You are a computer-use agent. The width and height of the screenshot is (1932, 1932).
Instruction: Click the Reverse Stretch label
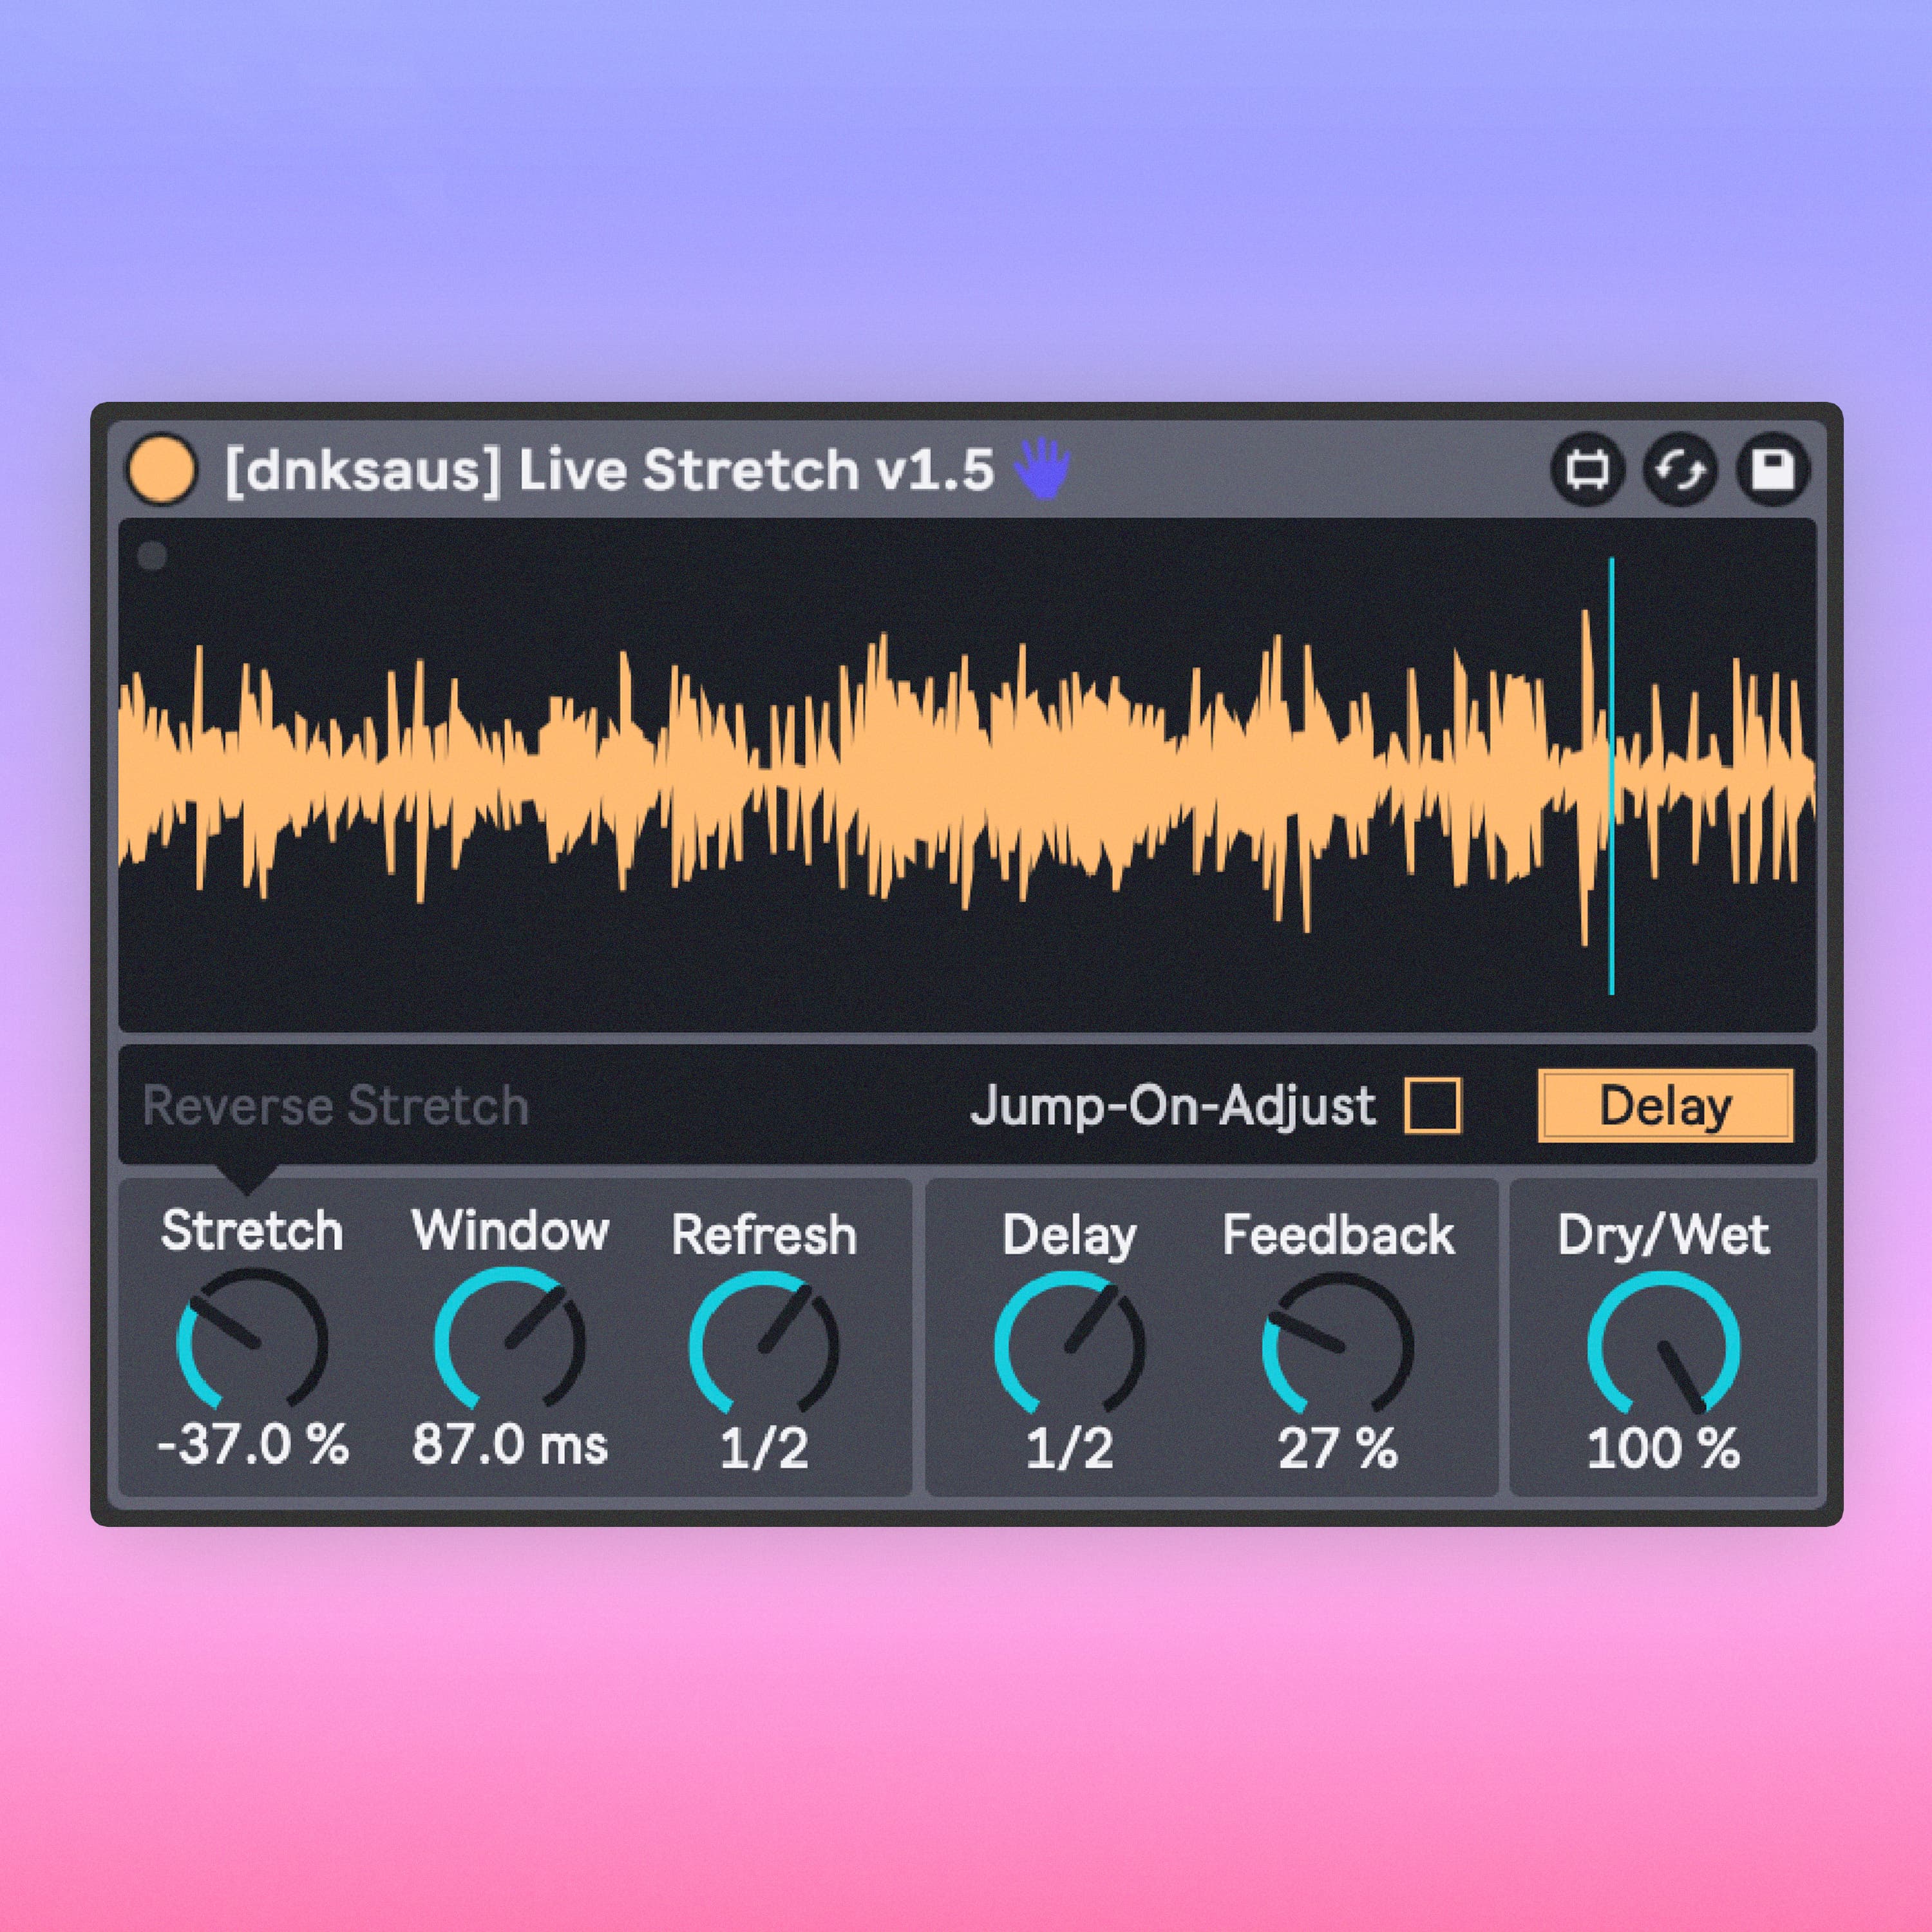[335, 1106]
